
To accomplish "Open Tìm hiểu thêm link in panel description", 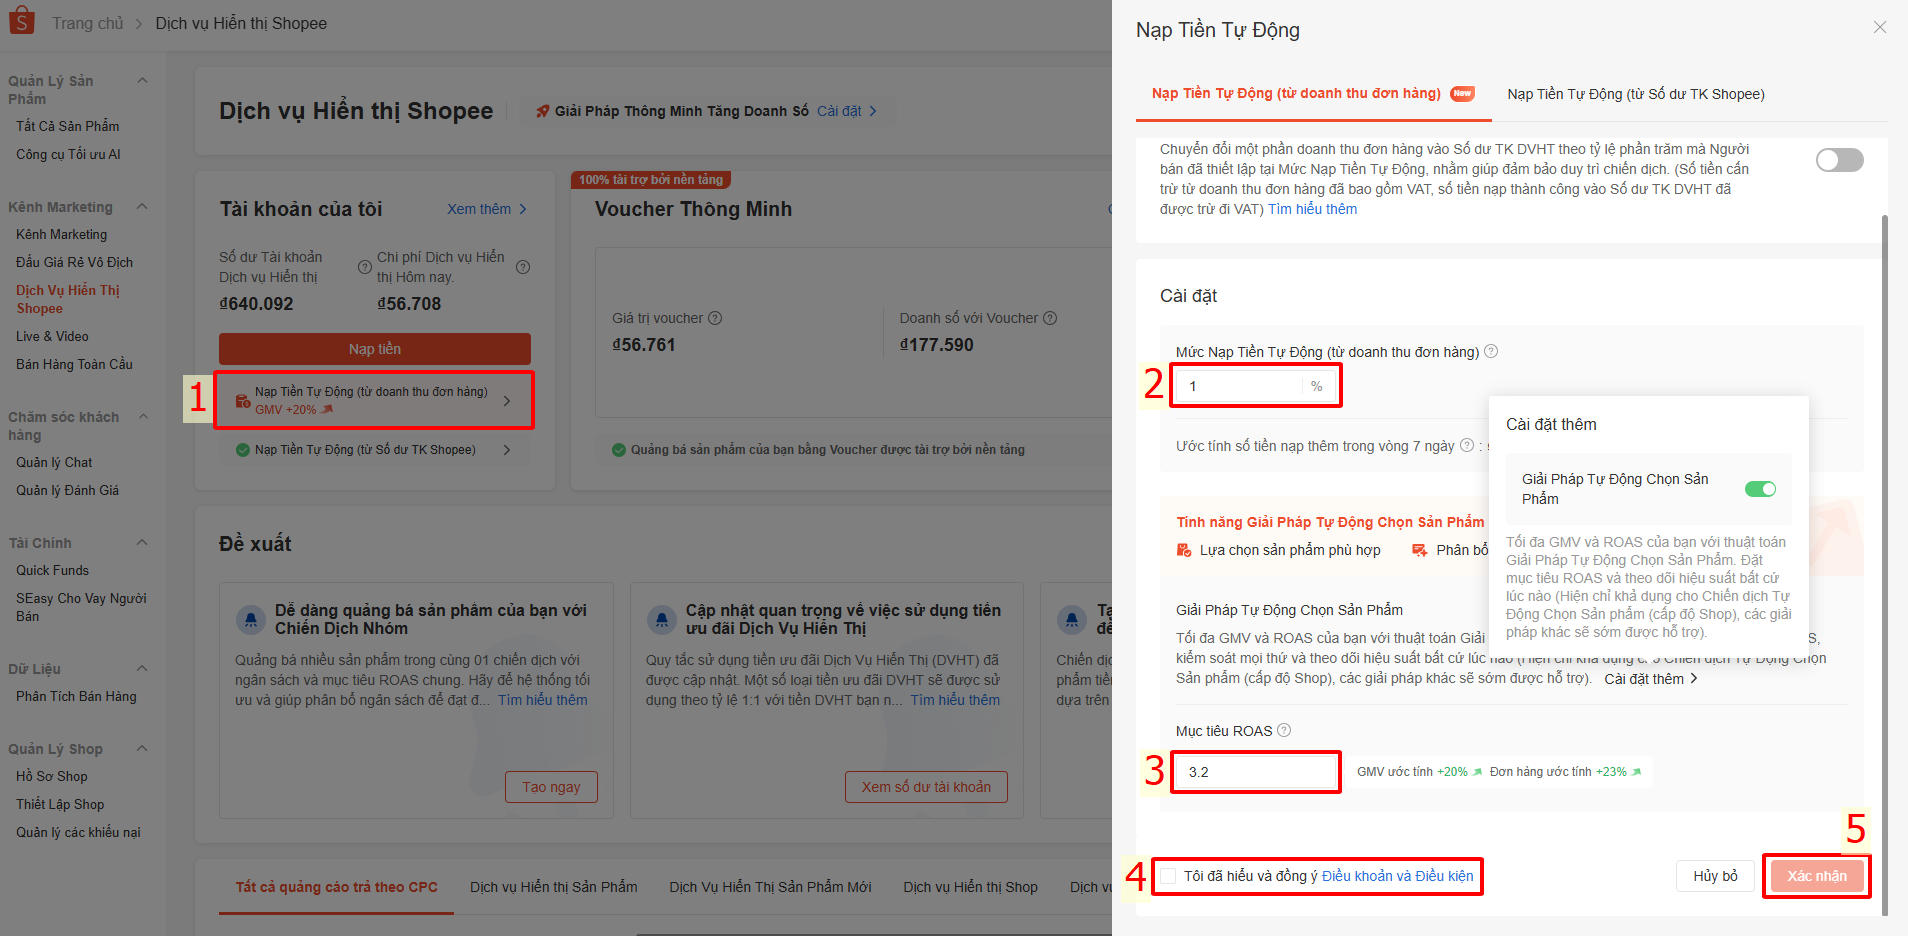I will click(1312, 209).
